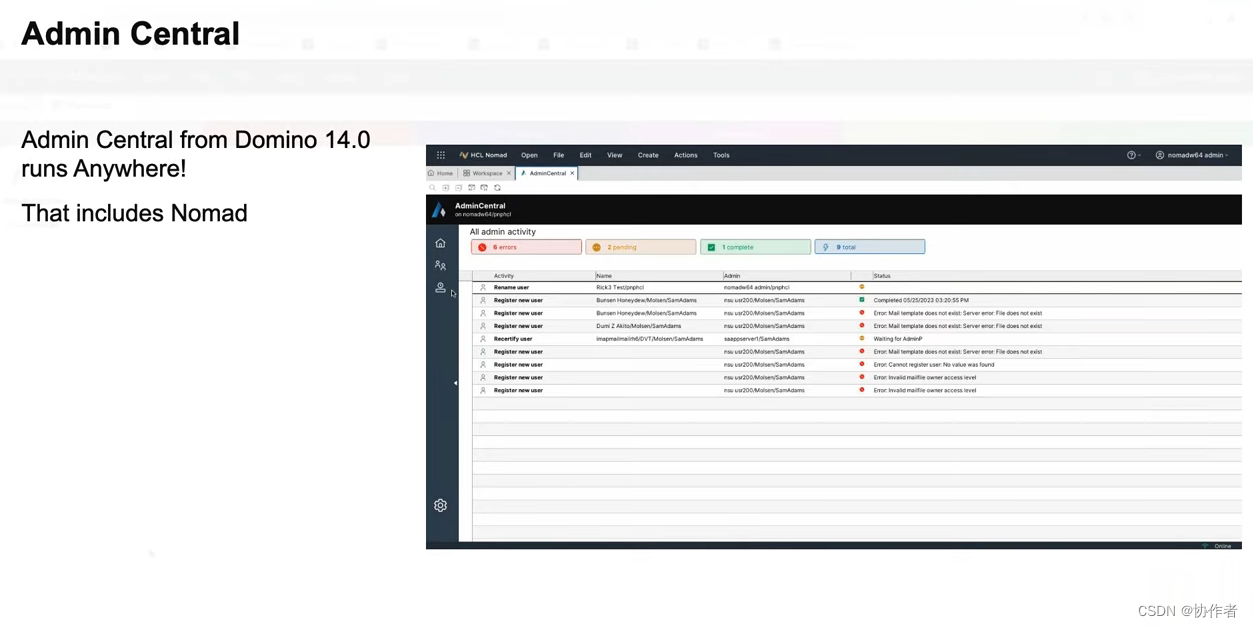1253x627 pixels.
Task: Sort by the Admin column header
Action: [732, 276]
